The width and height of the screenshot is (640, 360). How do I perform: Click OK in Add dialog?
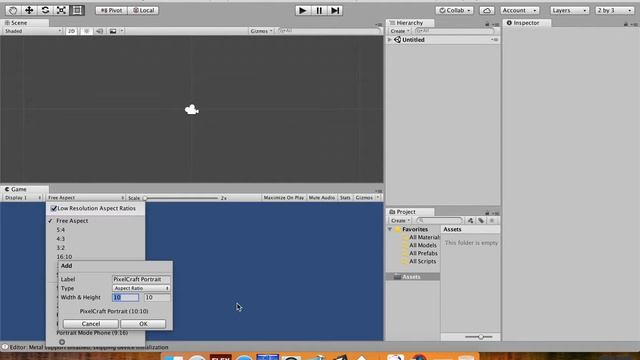143,324
